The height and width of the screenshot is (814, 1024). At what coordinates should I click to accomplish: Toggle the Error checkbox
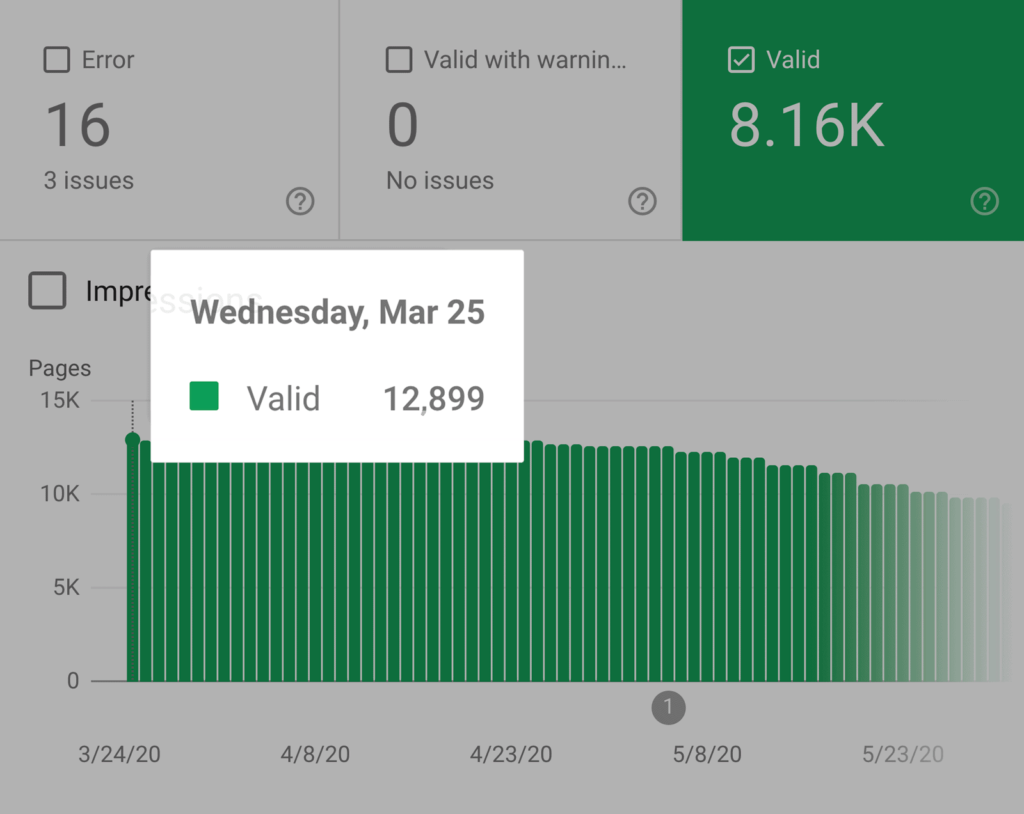(56, 61)
